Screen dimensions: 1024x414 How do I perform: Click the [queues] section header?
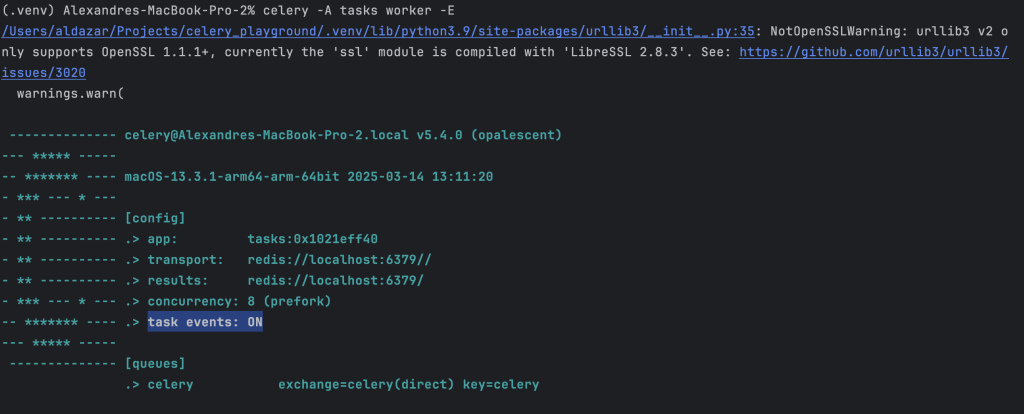(x=155, y=363)
